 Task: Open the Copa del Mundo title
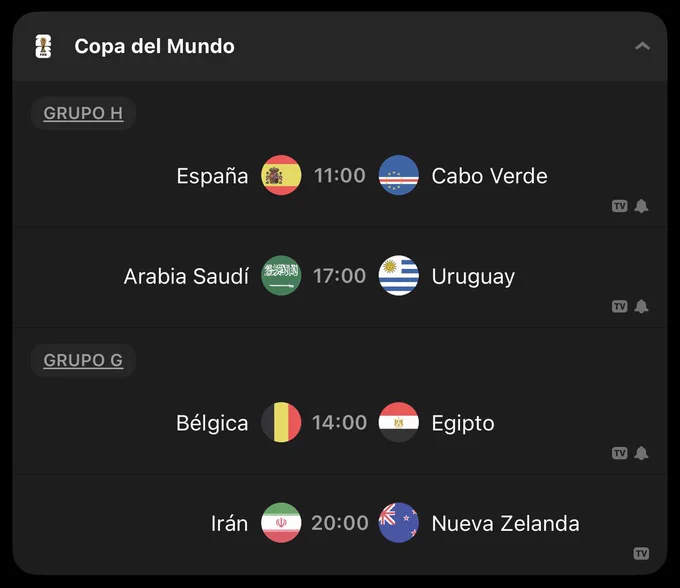154,46
